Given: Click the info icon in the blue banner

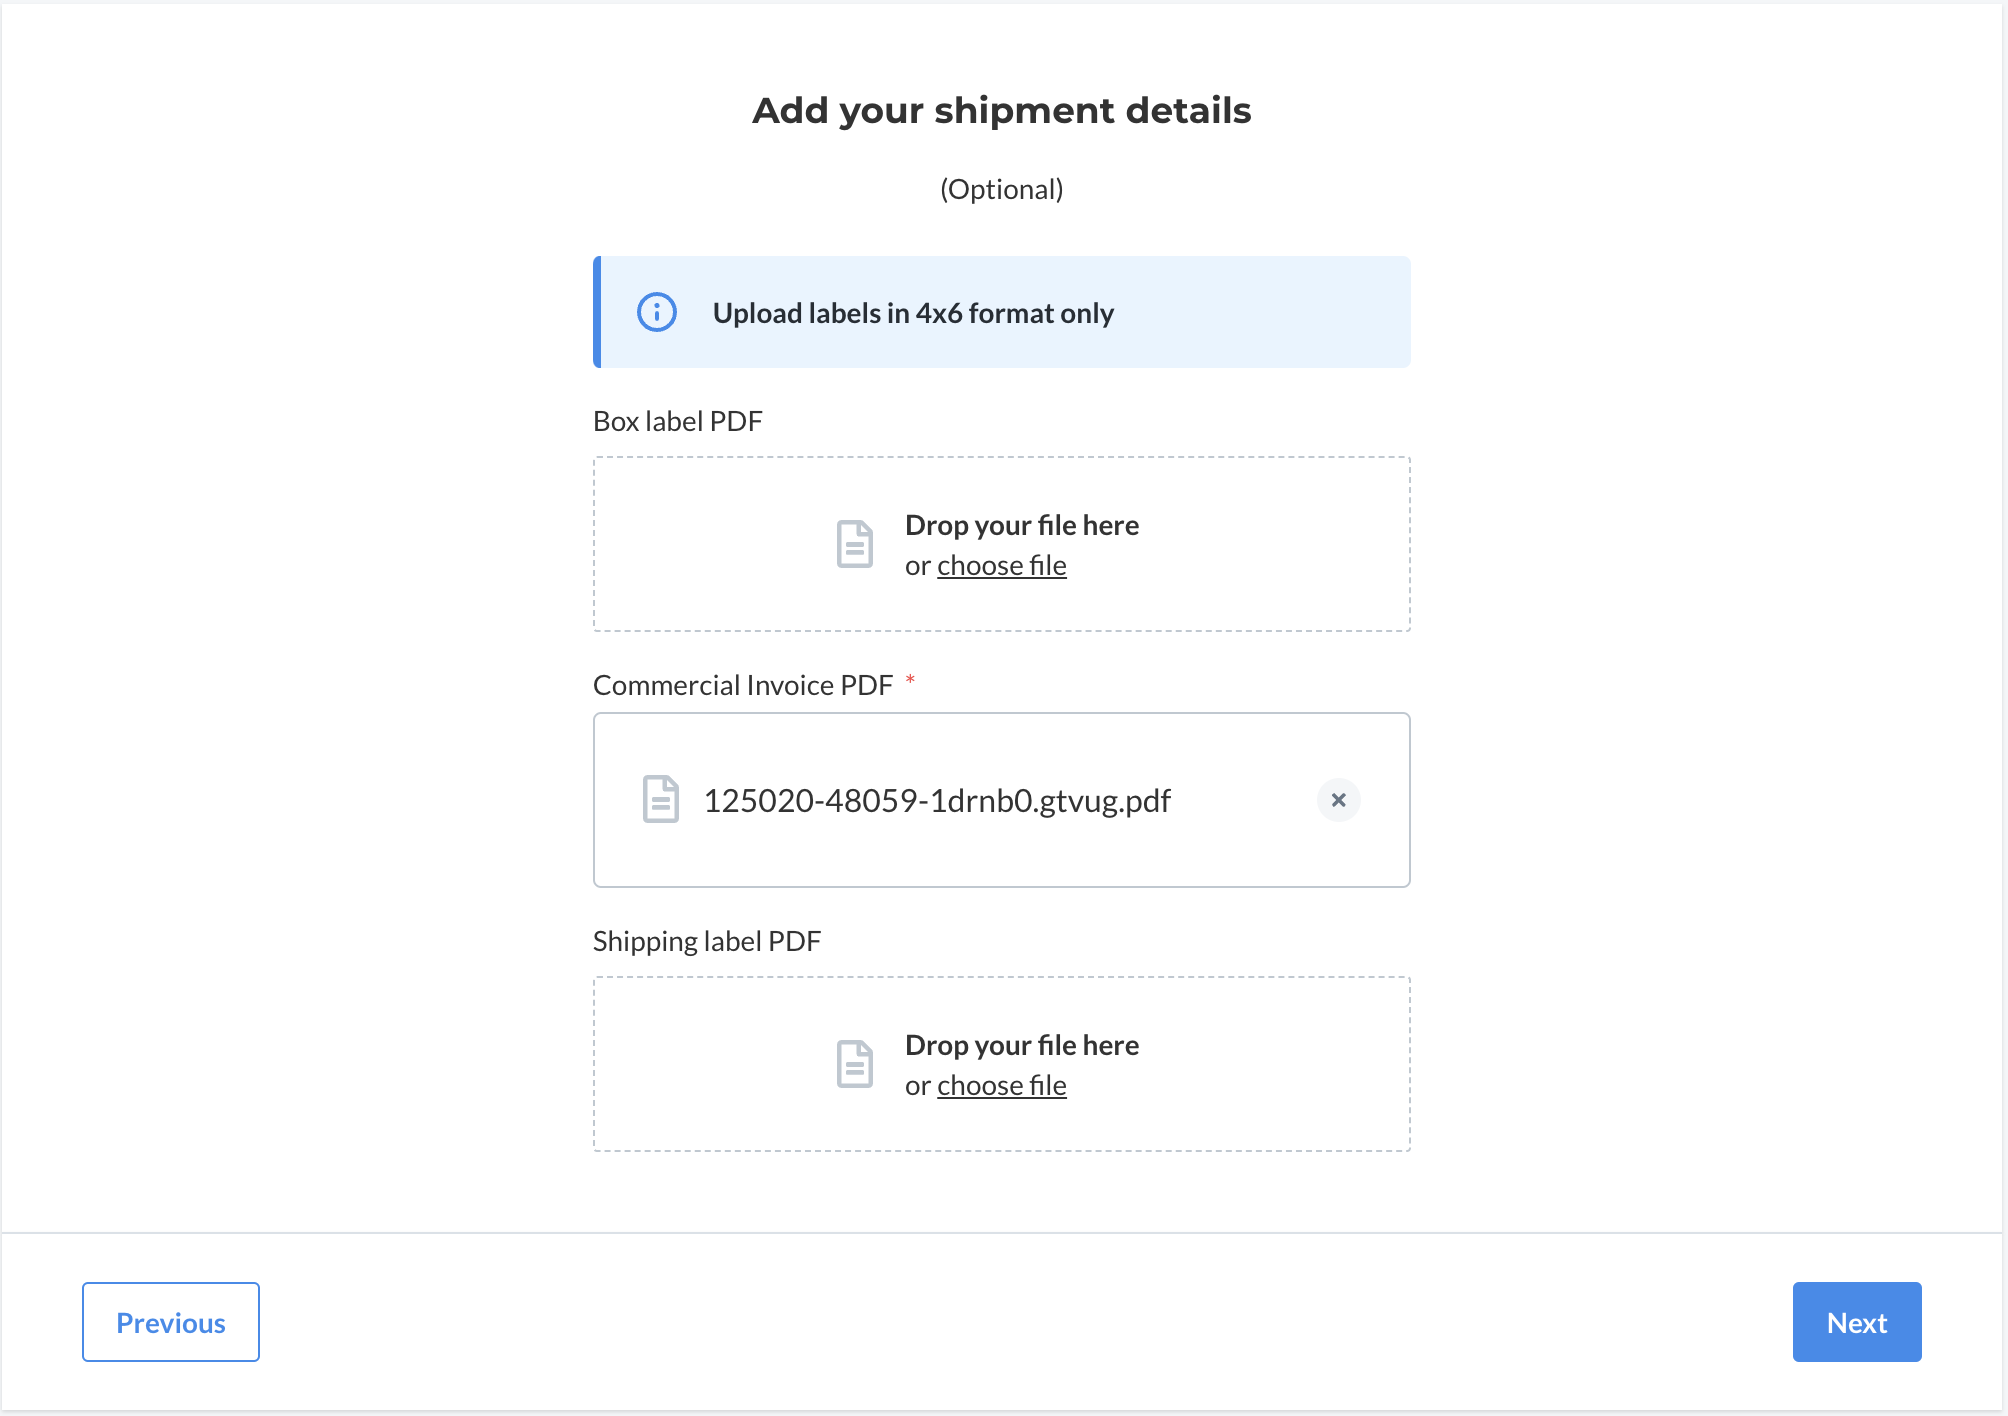Looking at the screenshot, I should (657, 312).
